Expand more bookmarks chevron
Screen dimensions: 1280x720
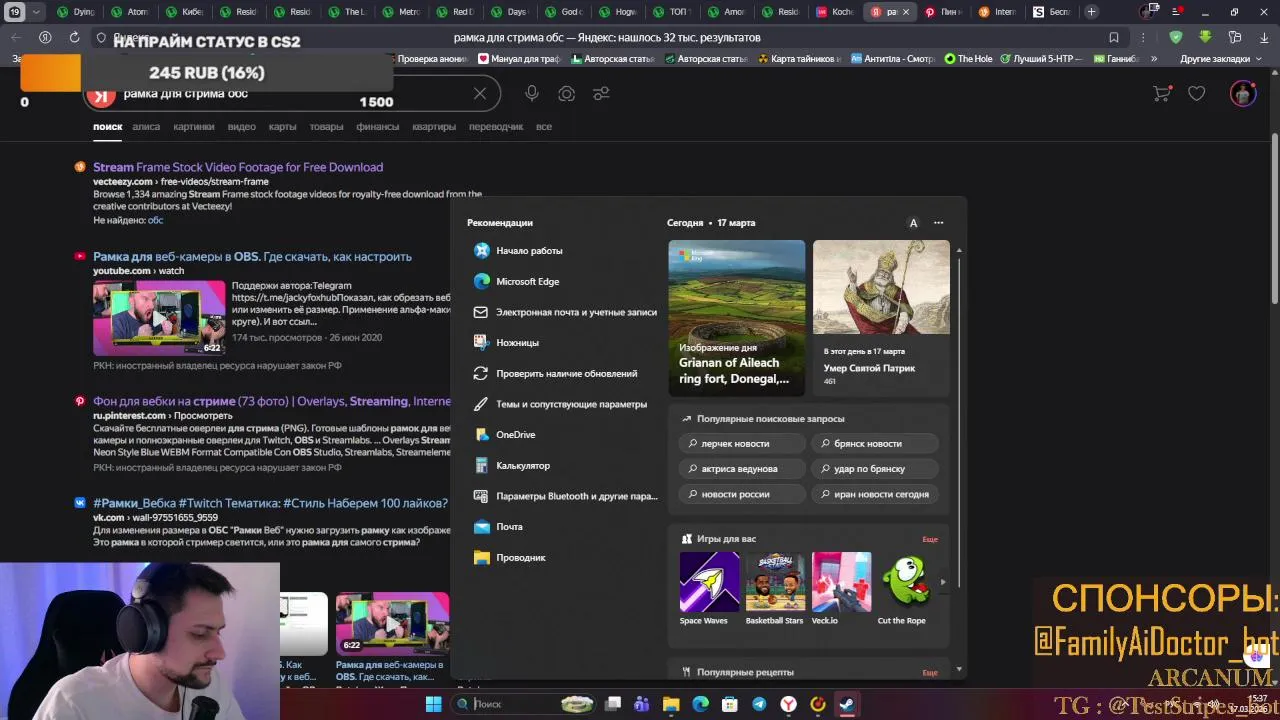click(x=1154, y=58)
